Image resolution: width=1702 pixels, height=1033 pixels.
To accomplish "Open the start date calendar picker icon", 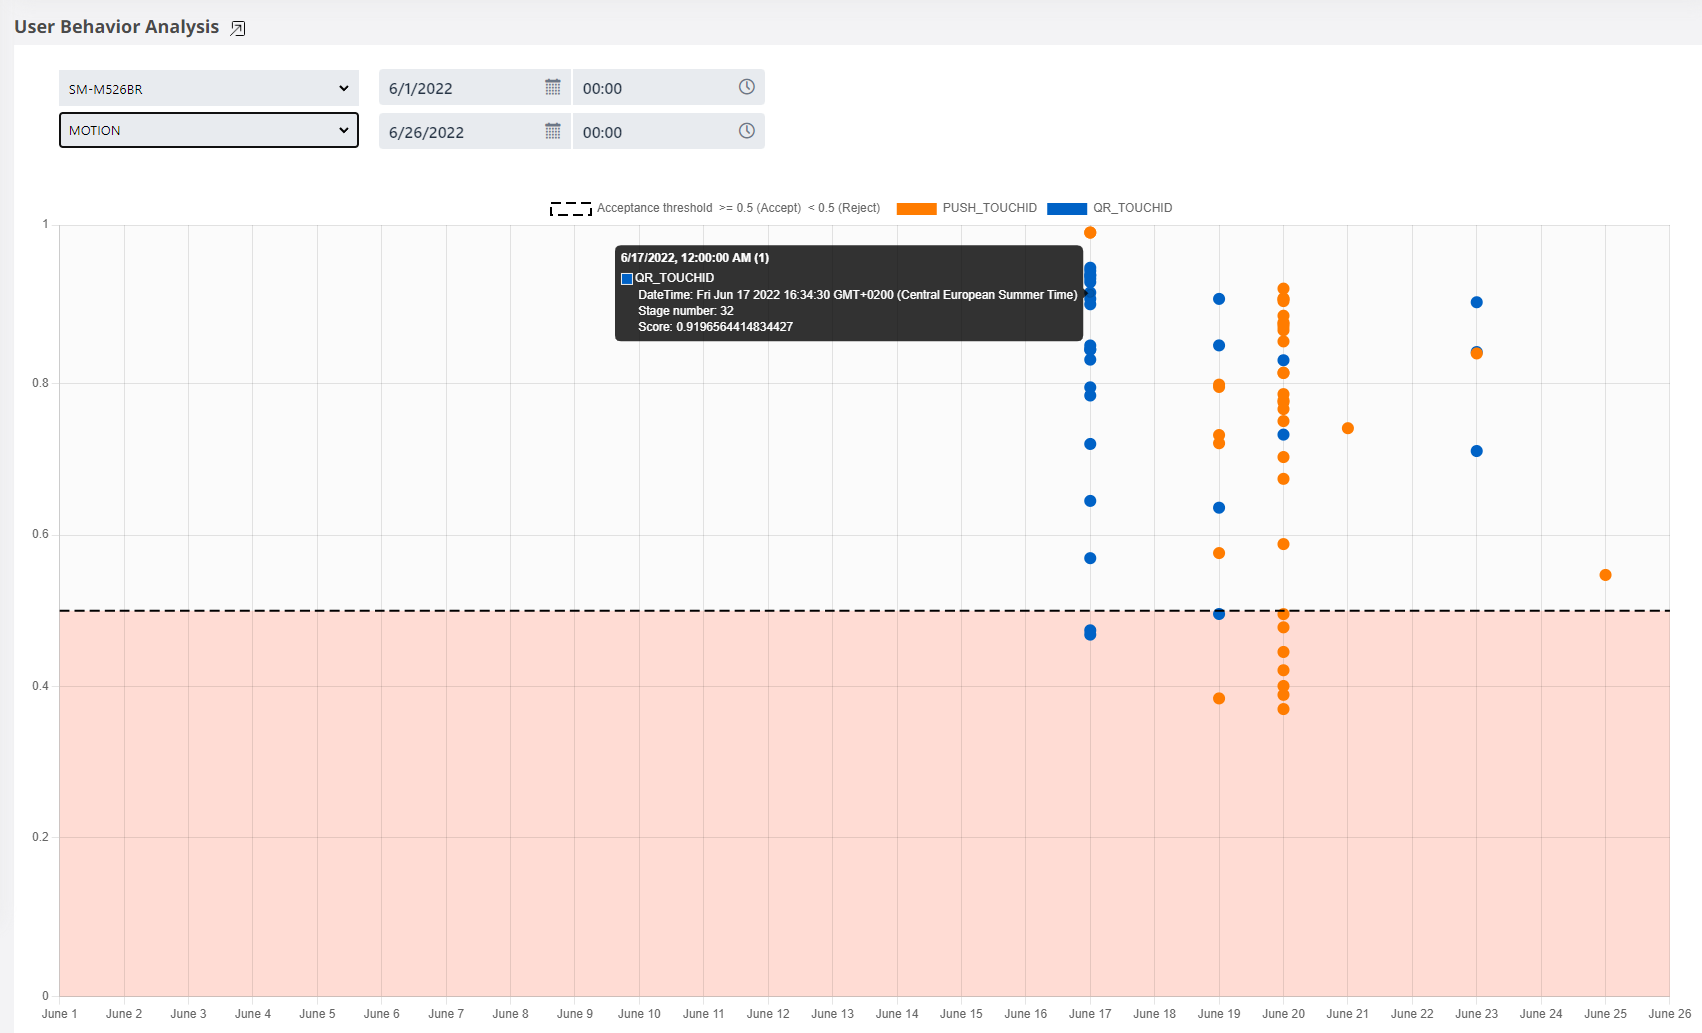I will 552,87.
